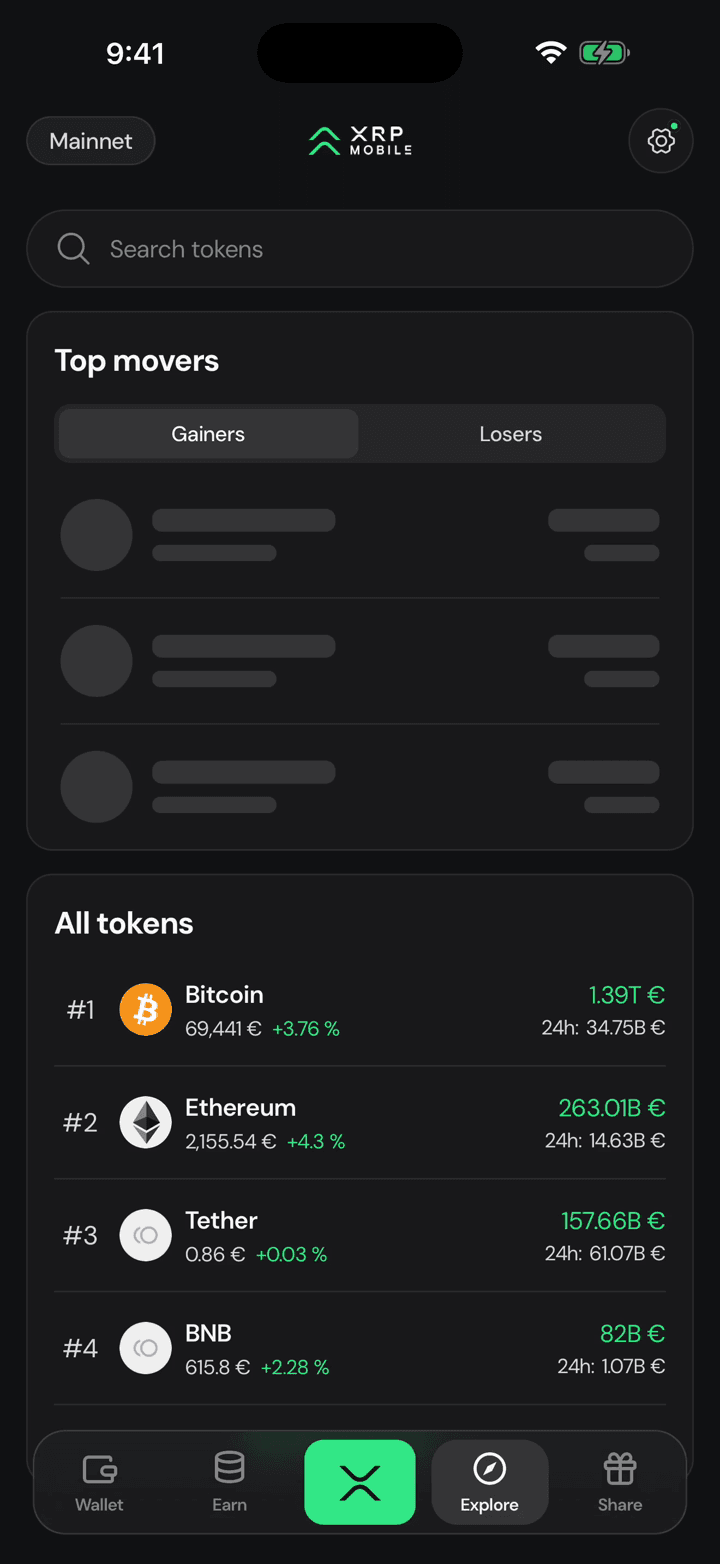
Task: Open the Earn coins icon
Action: pyautogui.click(x=229, y=1469)
